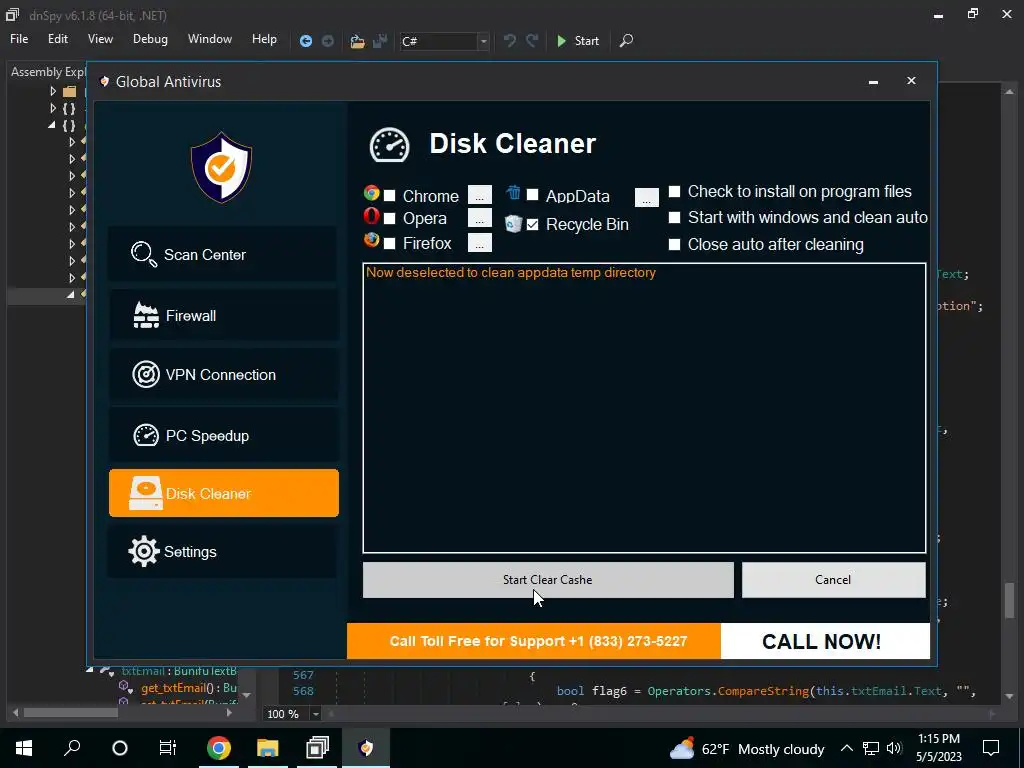Viewport: 1024px width, 768px height.
Task: Click the Start Clear Cashe button
Action: coord(548,580)
